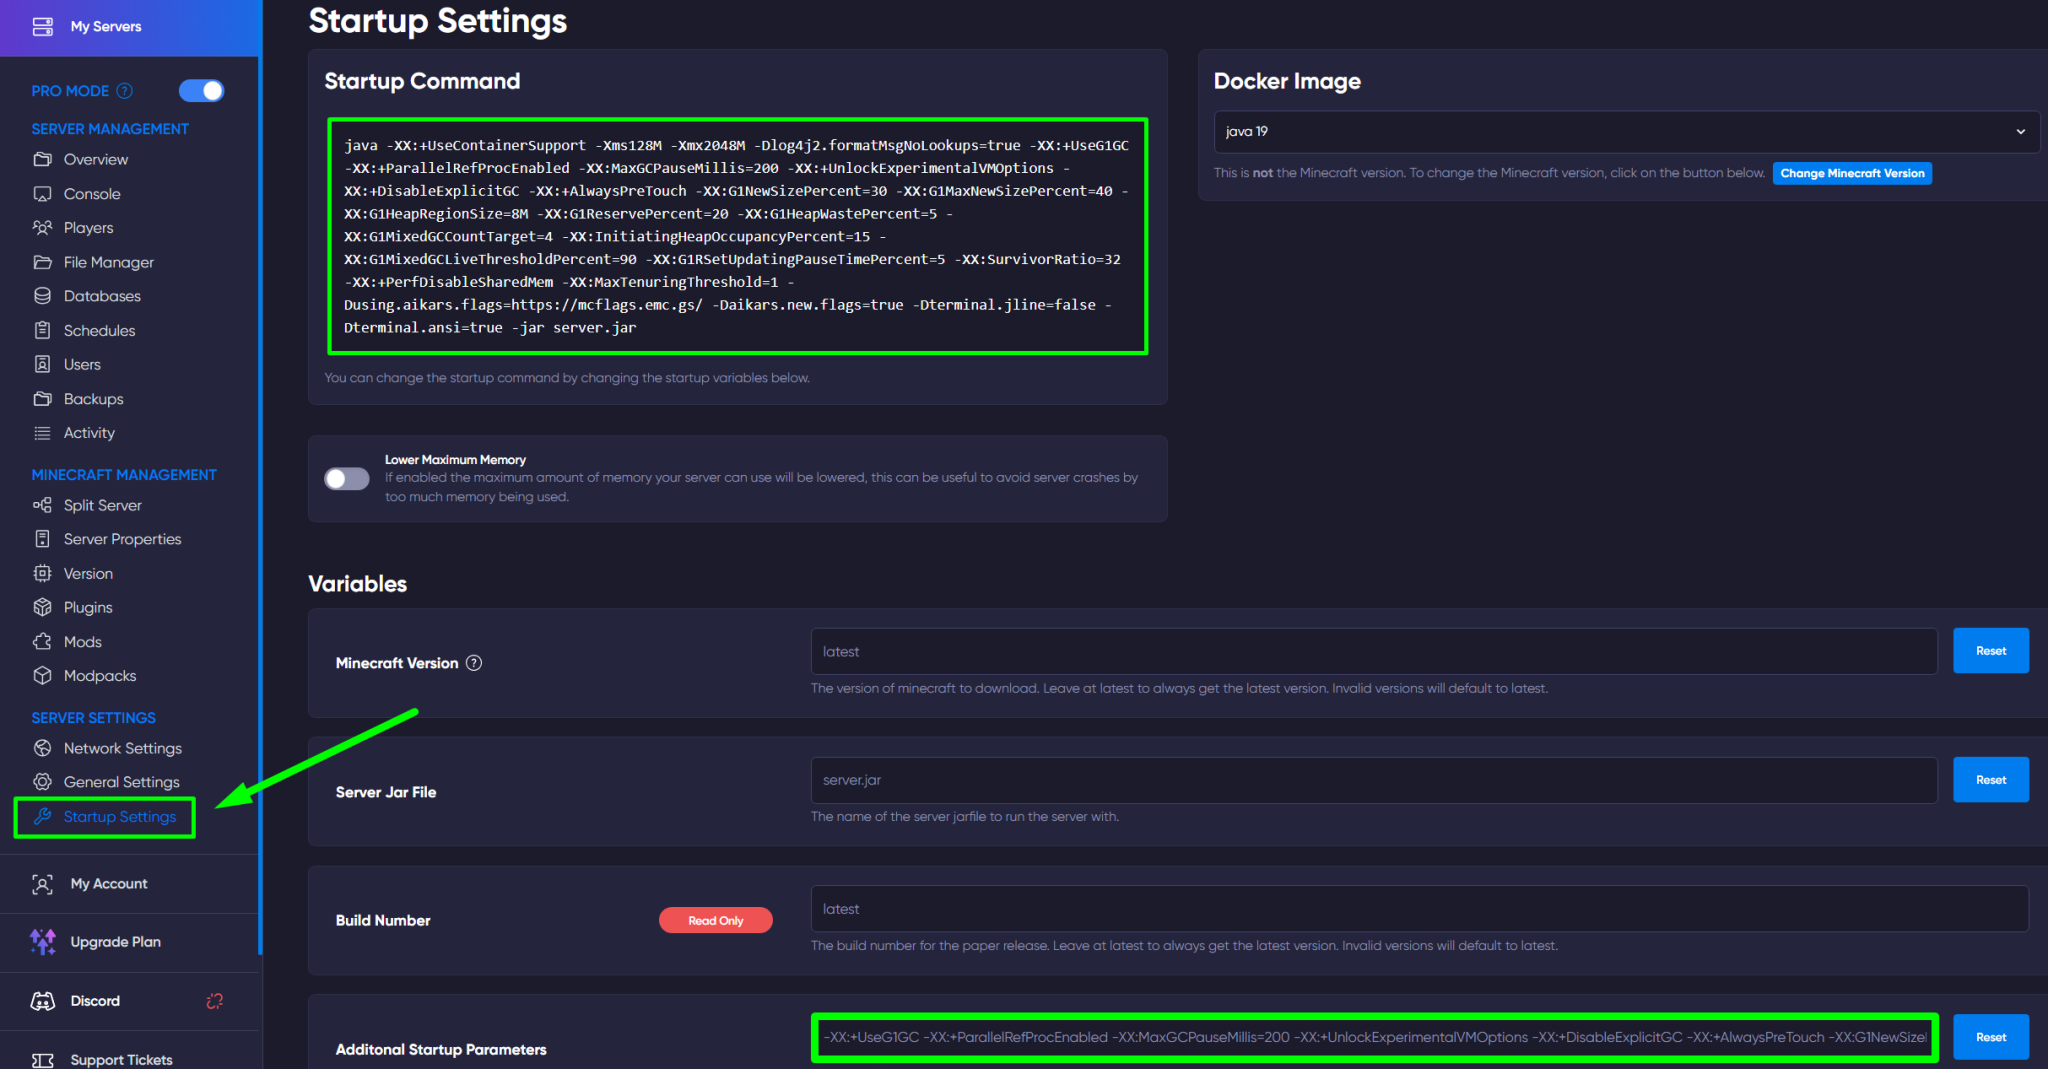The image size is (2048, 1069).
Task: Click the Minecraft Version help icon
Action: tap(474, 663)
